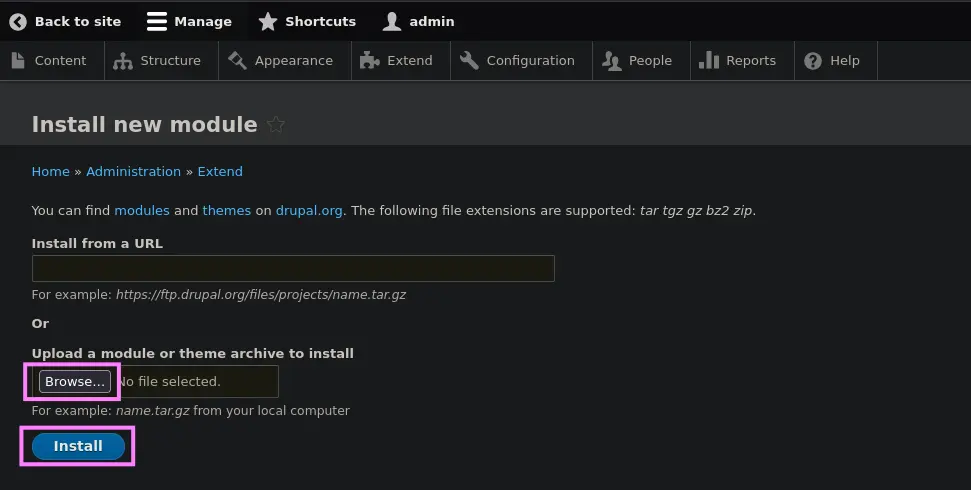Click the Reports bar chart icon

click(709, 60)
